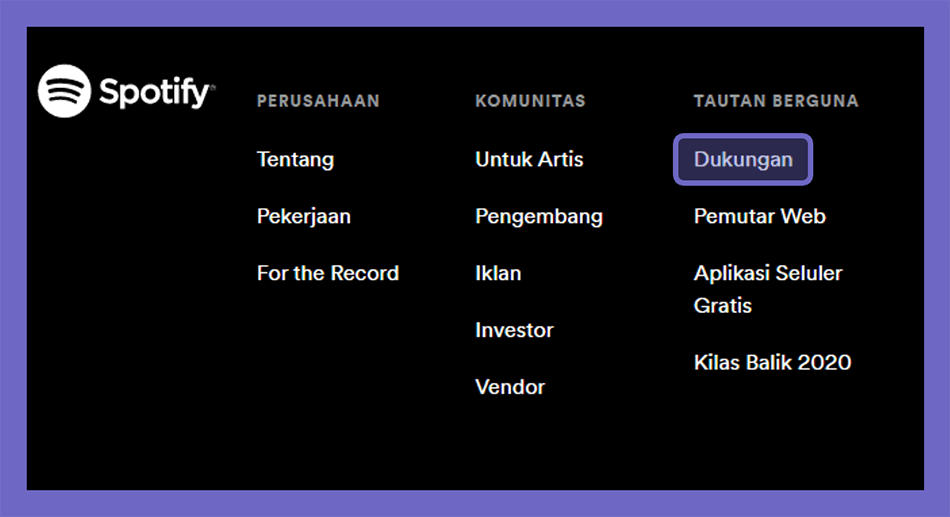
Task: Open the Untuk Artis link
Action: [x=529, y=159]
